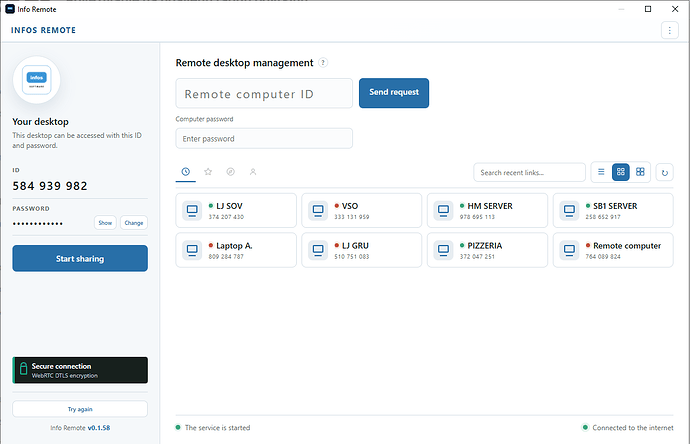690x444 pixels.
Task: Open the recent connections clock tab
Action: pos(186,172)
